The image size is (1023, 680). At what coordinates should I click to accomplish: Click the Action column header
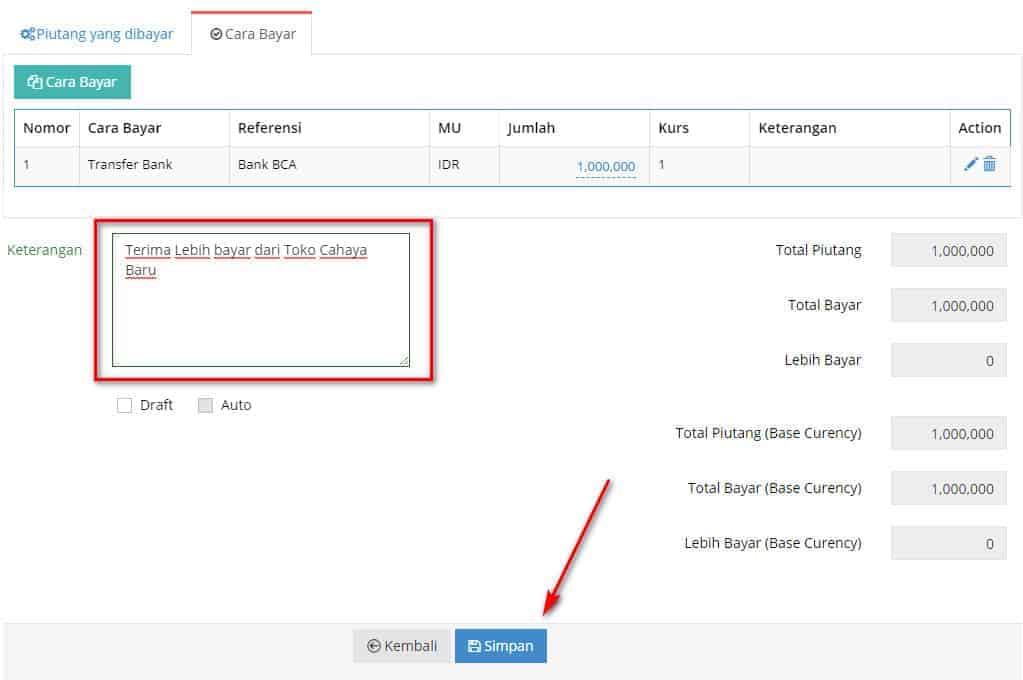979,128
